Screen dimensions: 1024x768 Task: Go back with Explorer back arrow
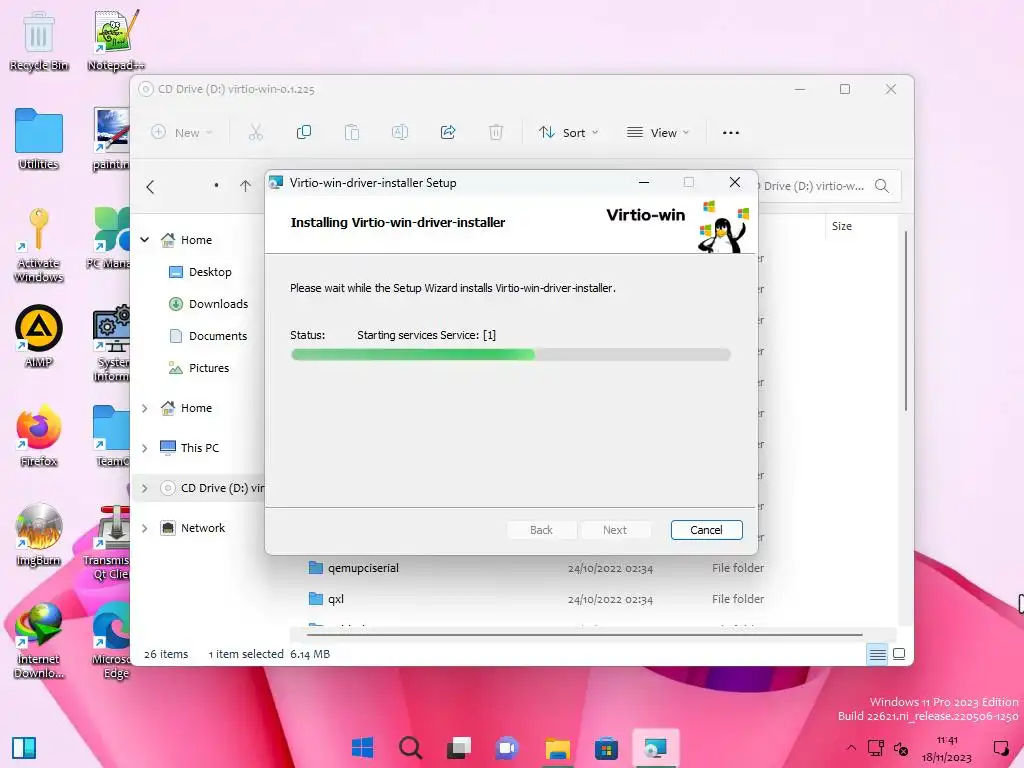pos(150,187)
